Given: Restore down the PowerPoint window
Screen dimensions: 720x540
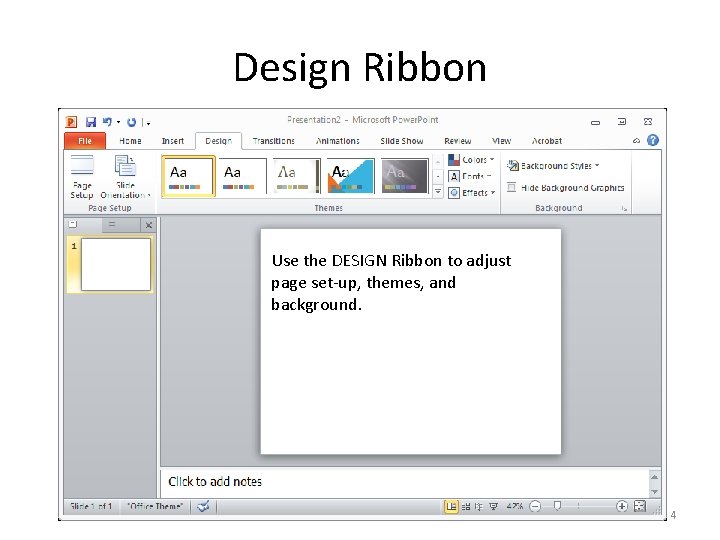Looking at the screenshot, I should pos(622,122).
